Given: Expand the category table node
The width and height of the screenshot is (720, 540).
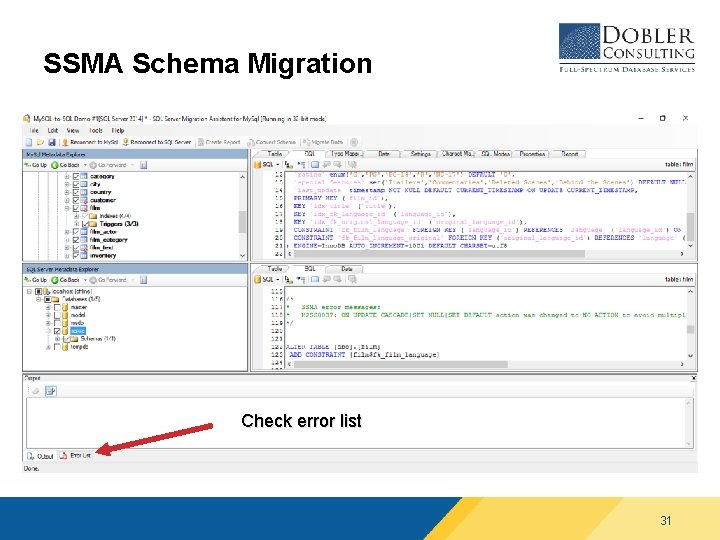Looking at the screenshot, I should tap(67, 176).
